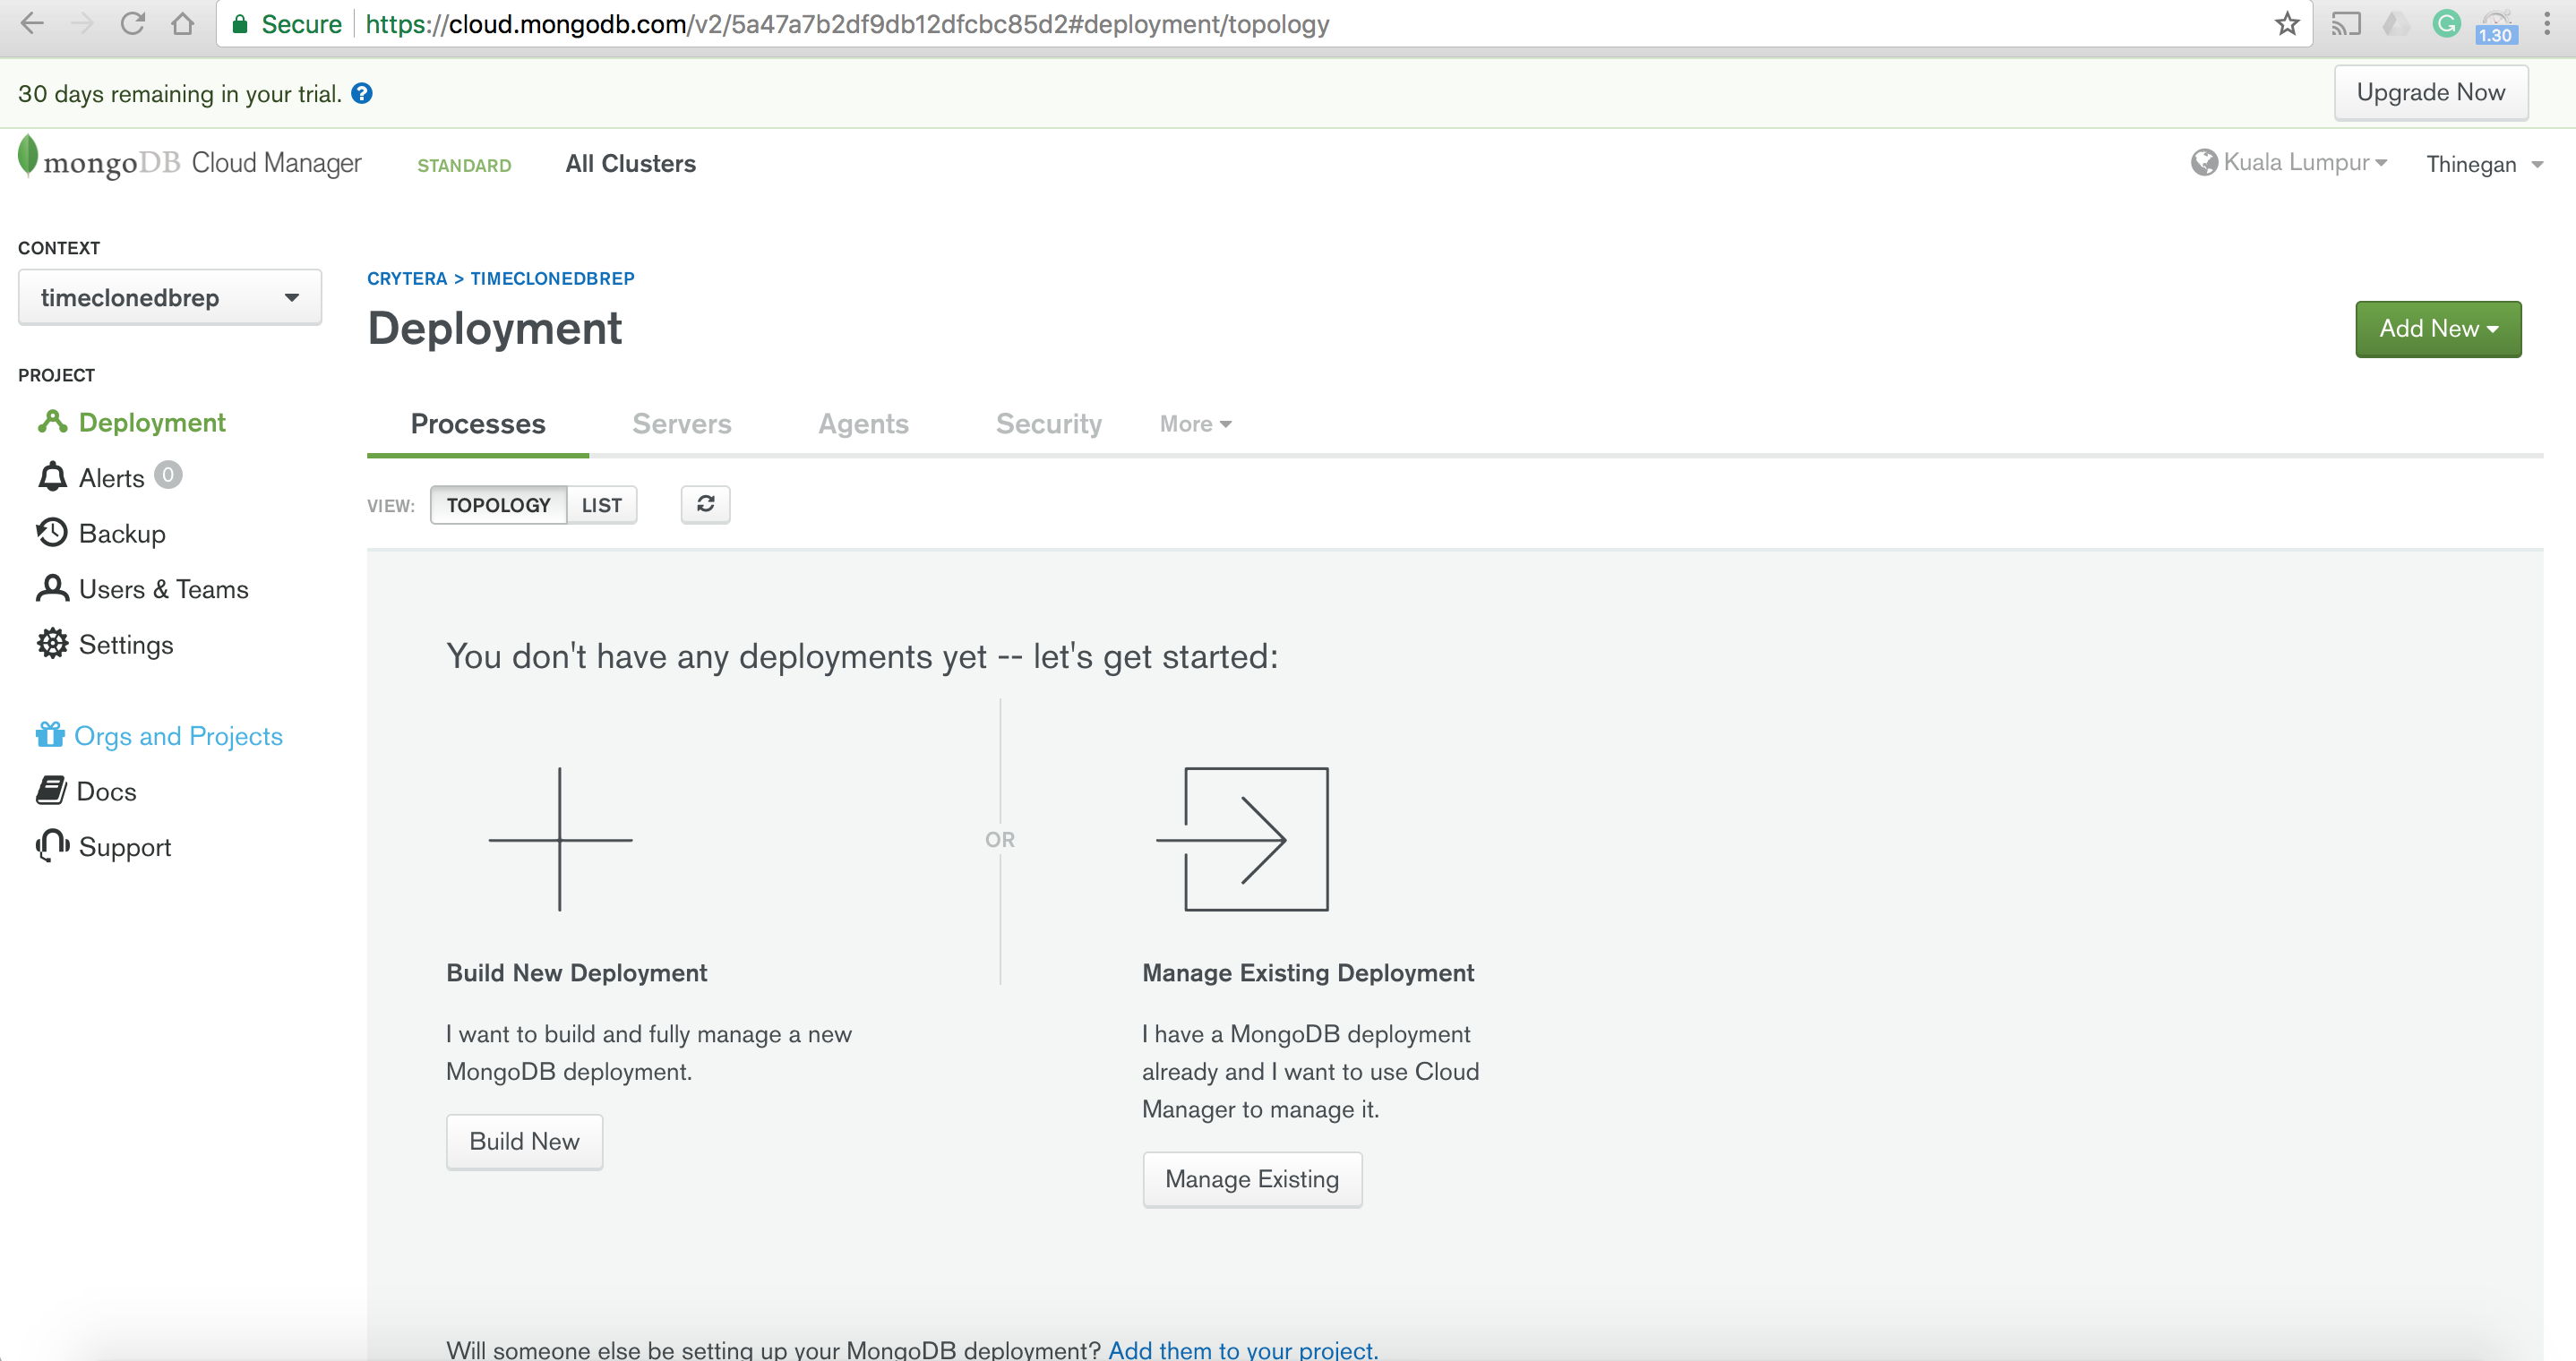Click the Users & Teams icon
This screenshot has height=1361, width=2576.
pyautogui.click(x=49, y=589)
